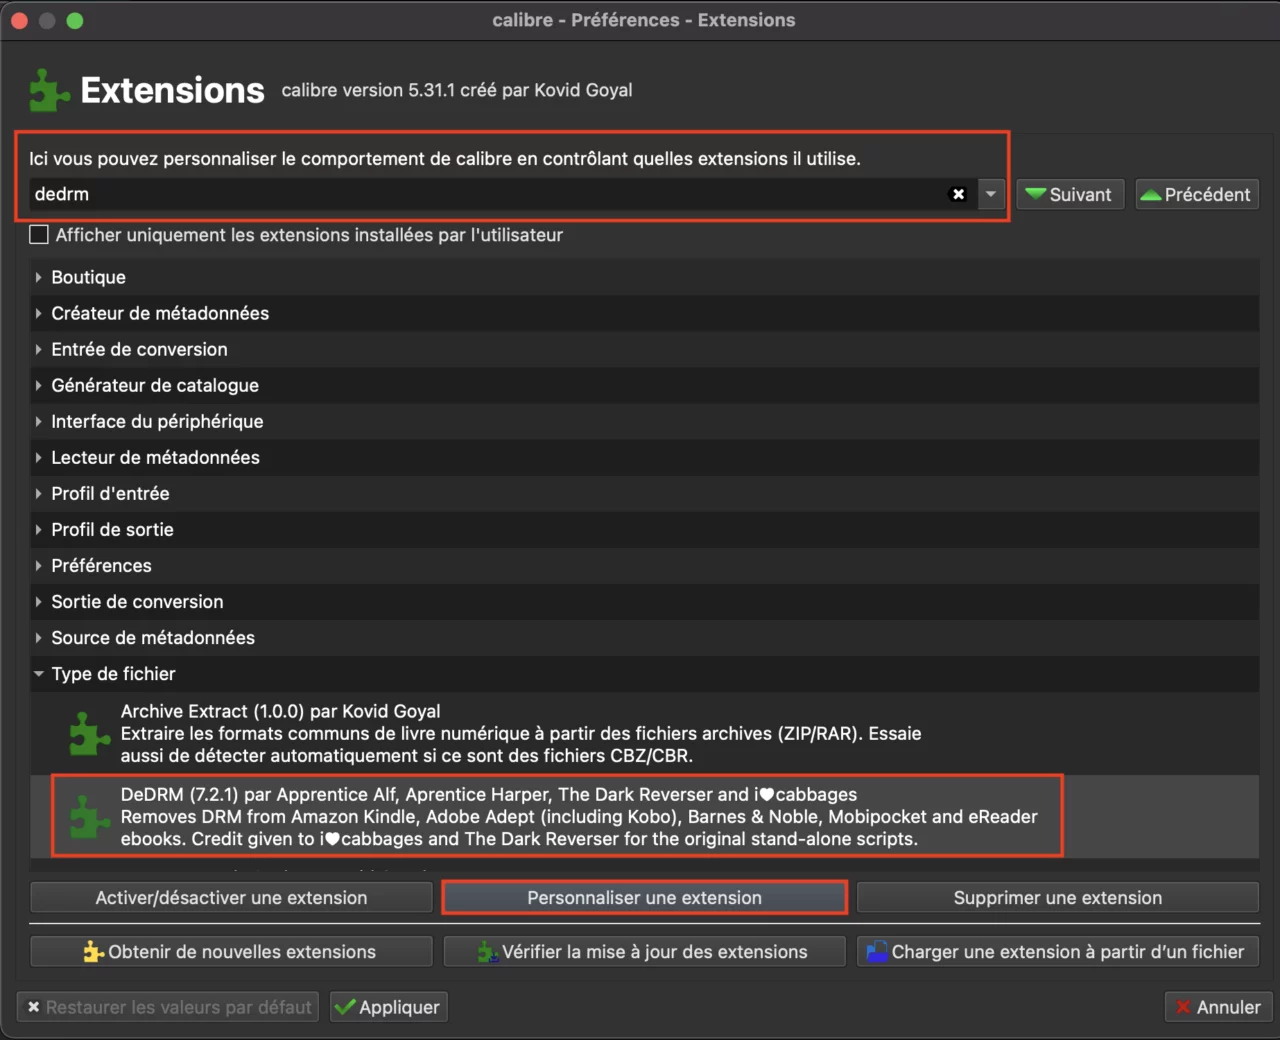Click the green full-screen window button
The width and height of the screenshot is (1280, 1040).
75,20
